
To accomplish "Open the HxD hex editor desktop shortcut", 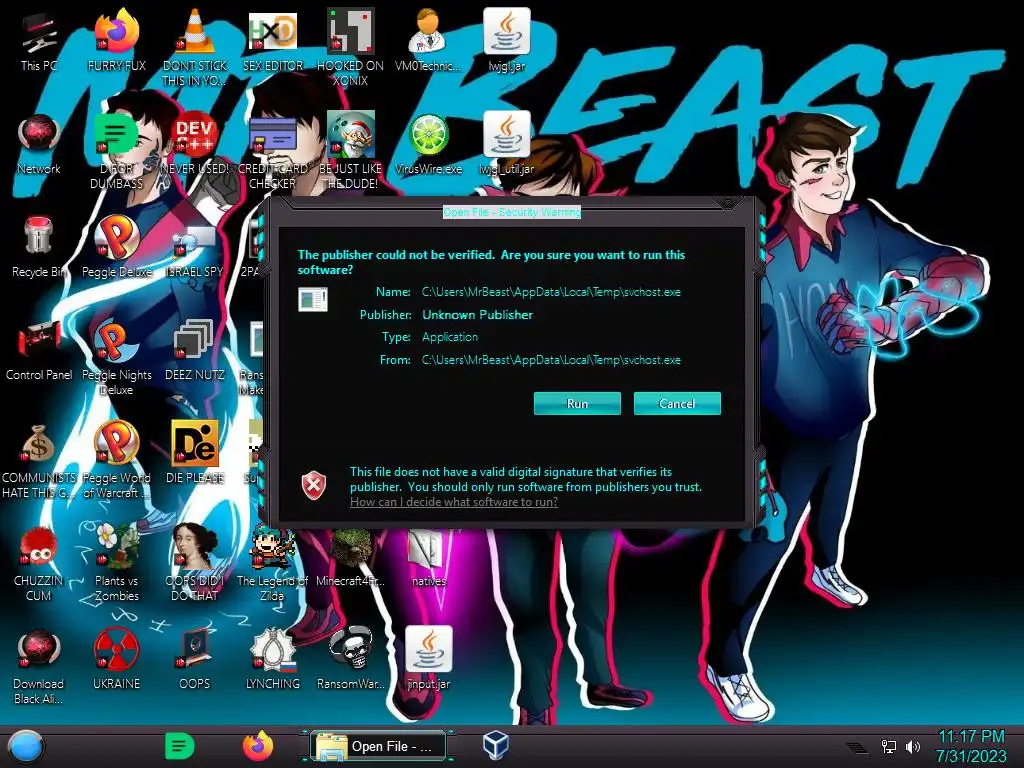I will click(272, 41).
